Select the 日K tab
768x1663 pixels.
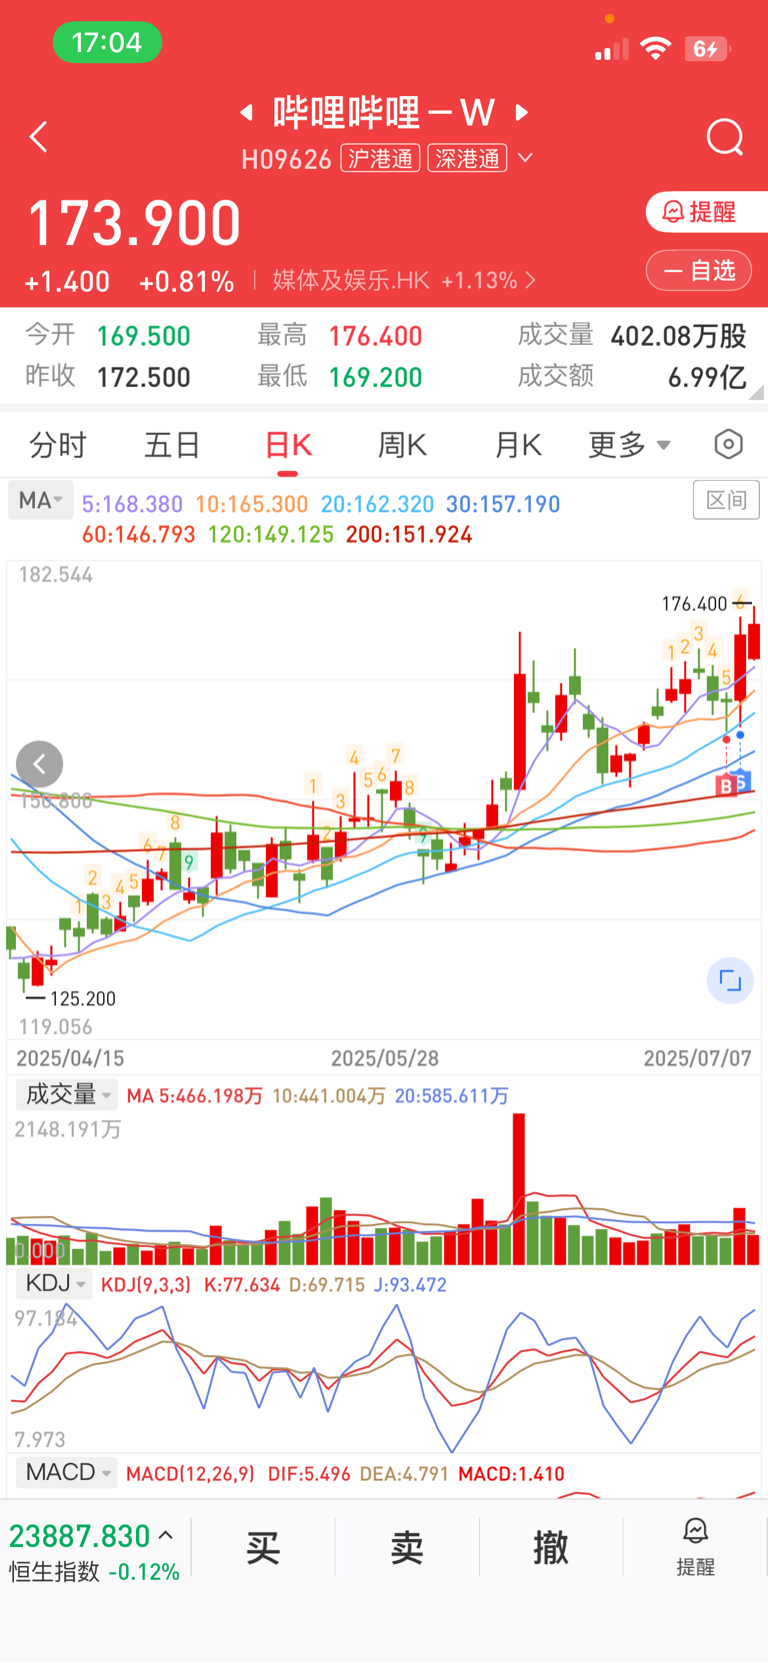click(x=288, y=445)
